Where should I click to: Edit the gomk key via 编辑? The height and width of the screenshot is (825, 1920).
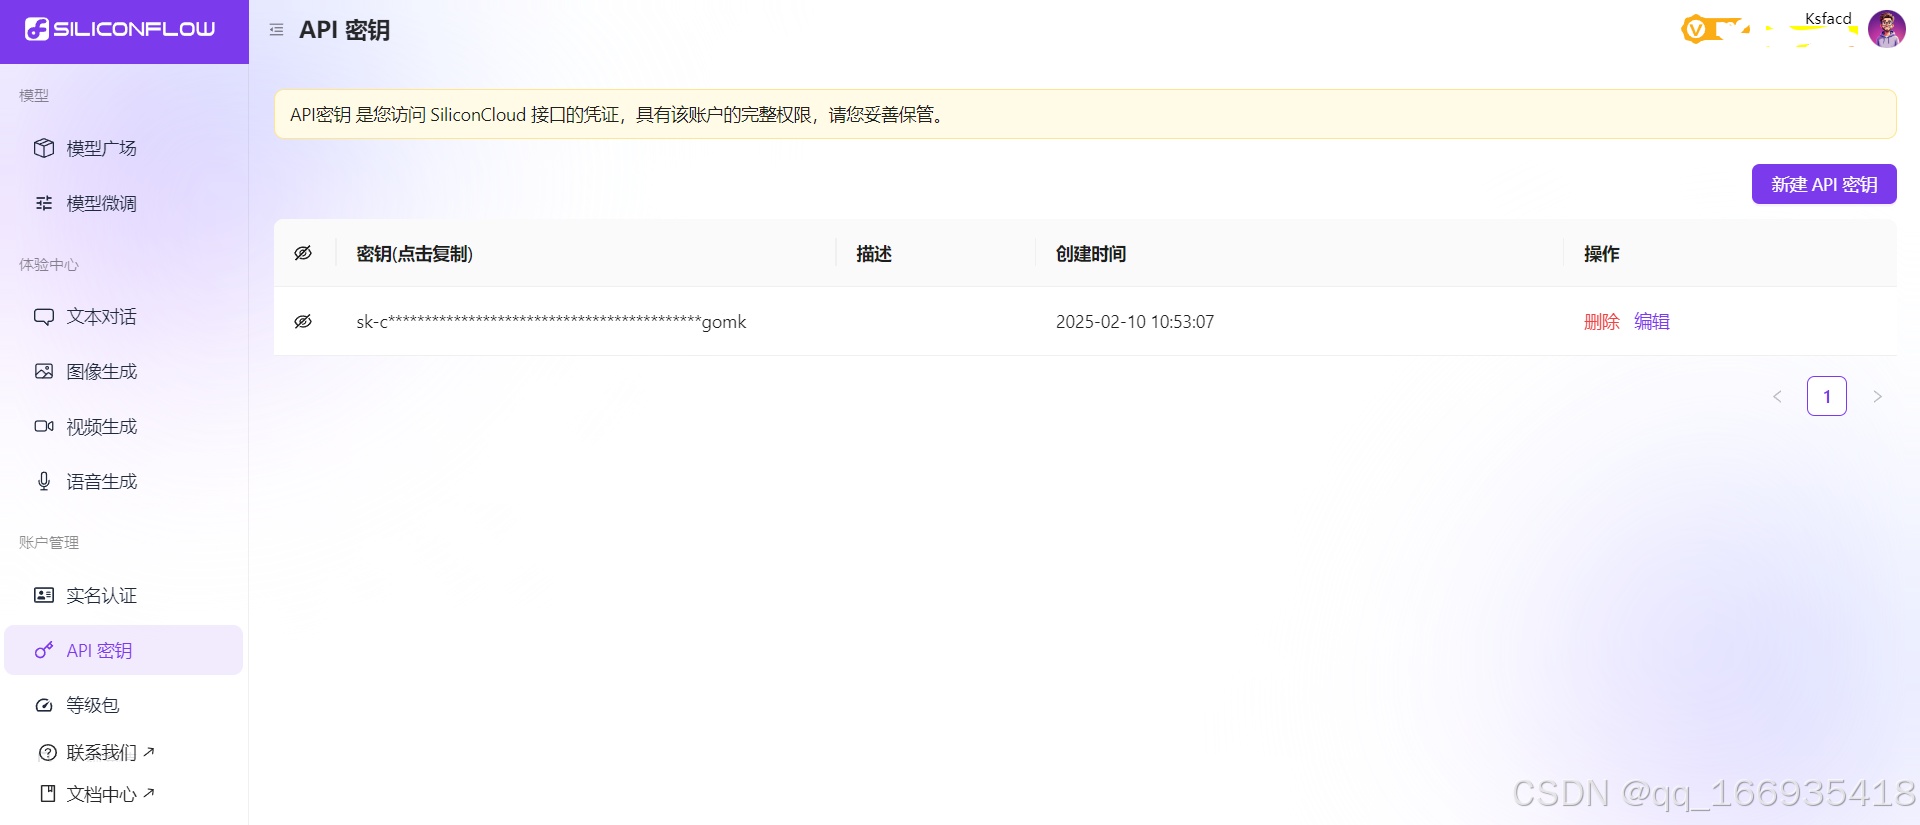pyautogui.click(x=1652, y=321)
